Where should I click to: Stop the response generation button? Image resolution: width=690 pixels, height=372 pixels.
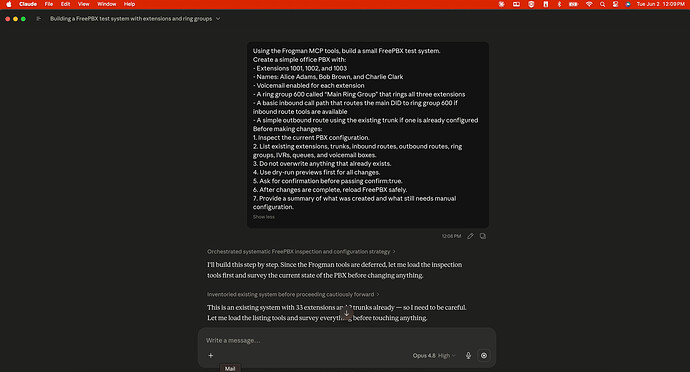click(484, 355)
